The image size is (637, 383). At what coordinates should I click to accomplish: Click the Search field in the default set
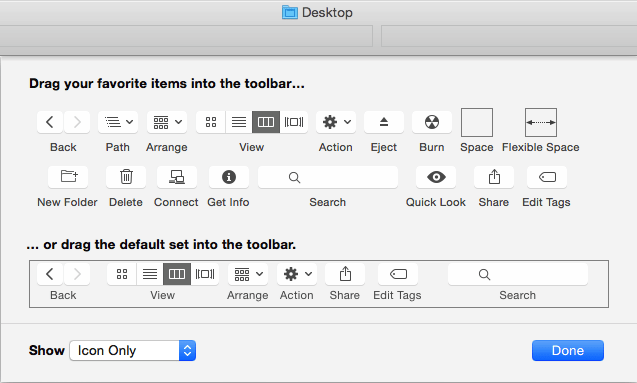(518, 274)
